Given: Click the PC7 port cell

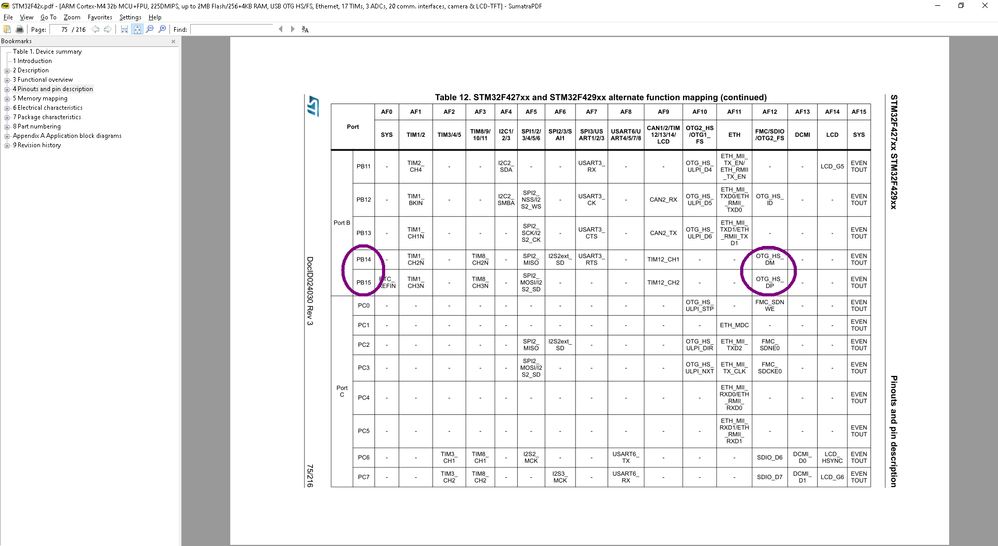Looking at the screenshot, I should [x=363, y=477].
